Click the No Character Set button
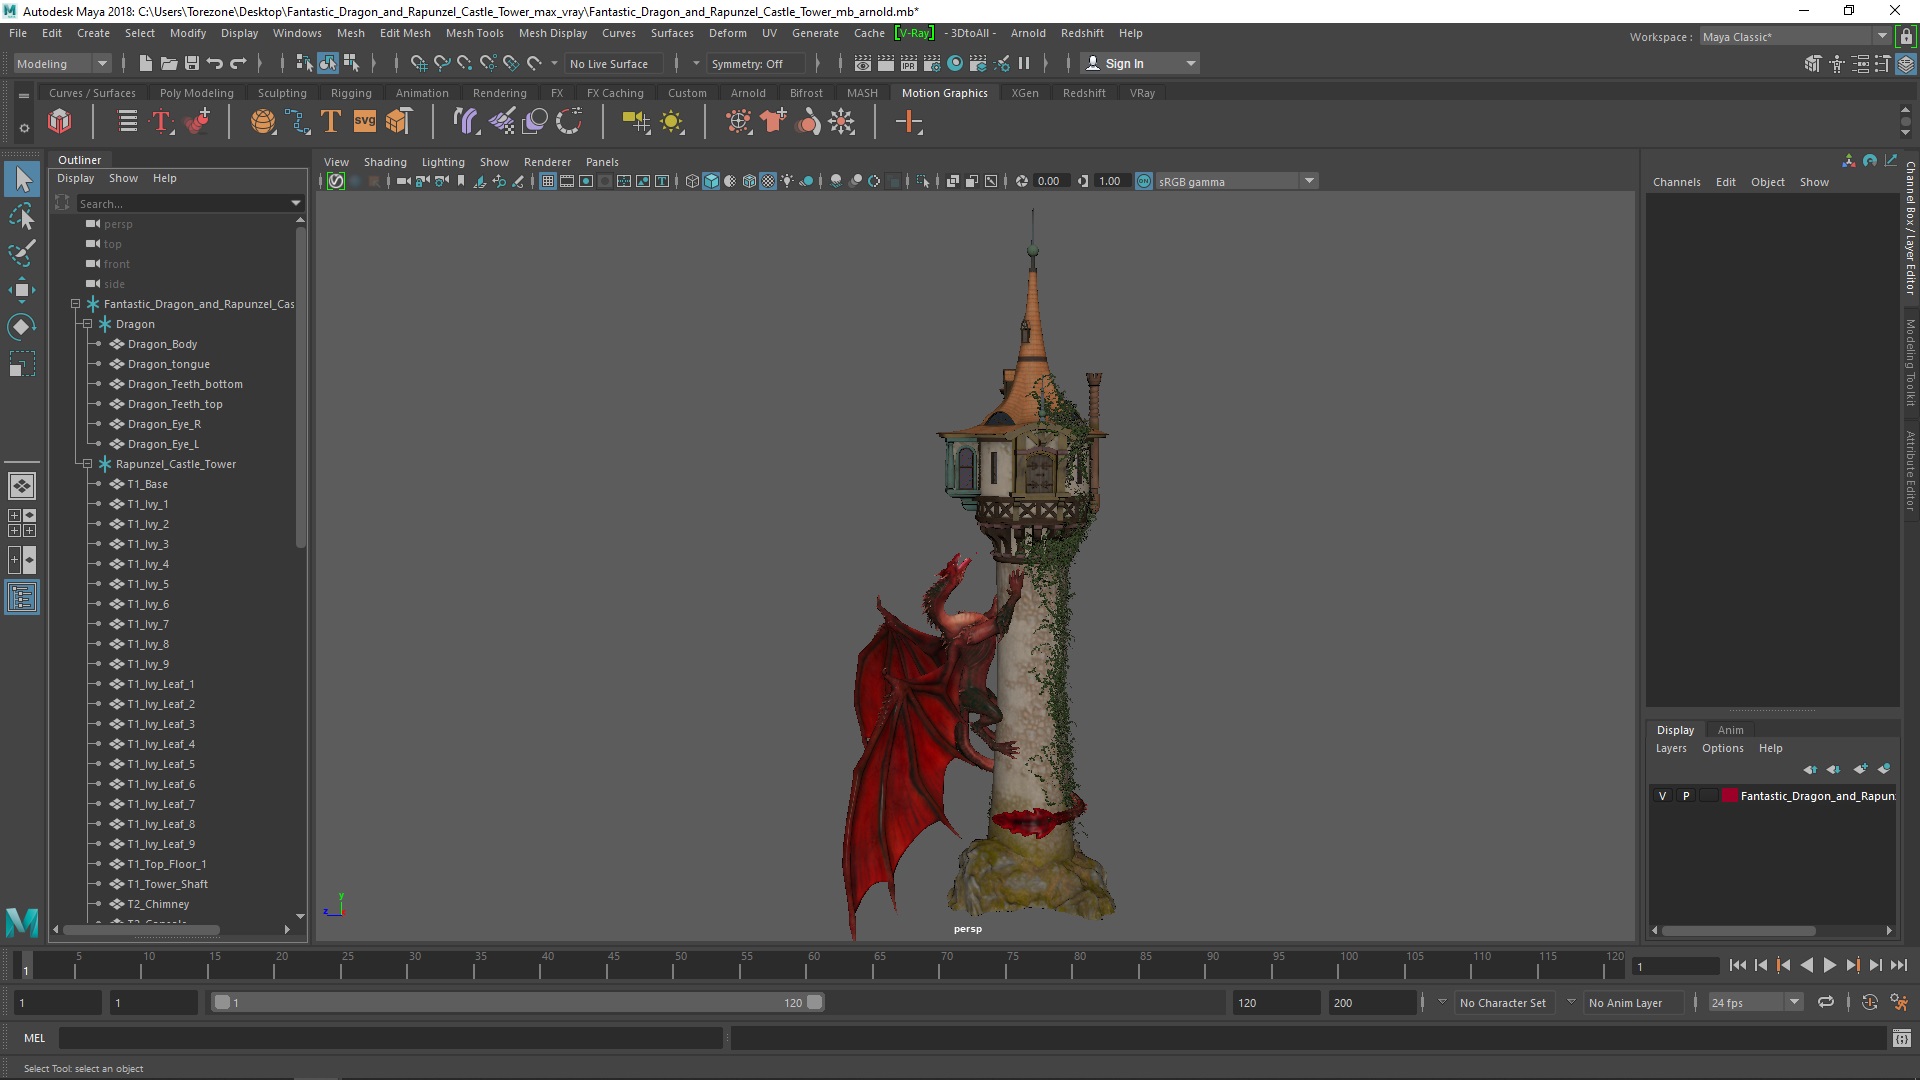The width and height of the screenshot is (1920, 1080). pos(1502,1002)
